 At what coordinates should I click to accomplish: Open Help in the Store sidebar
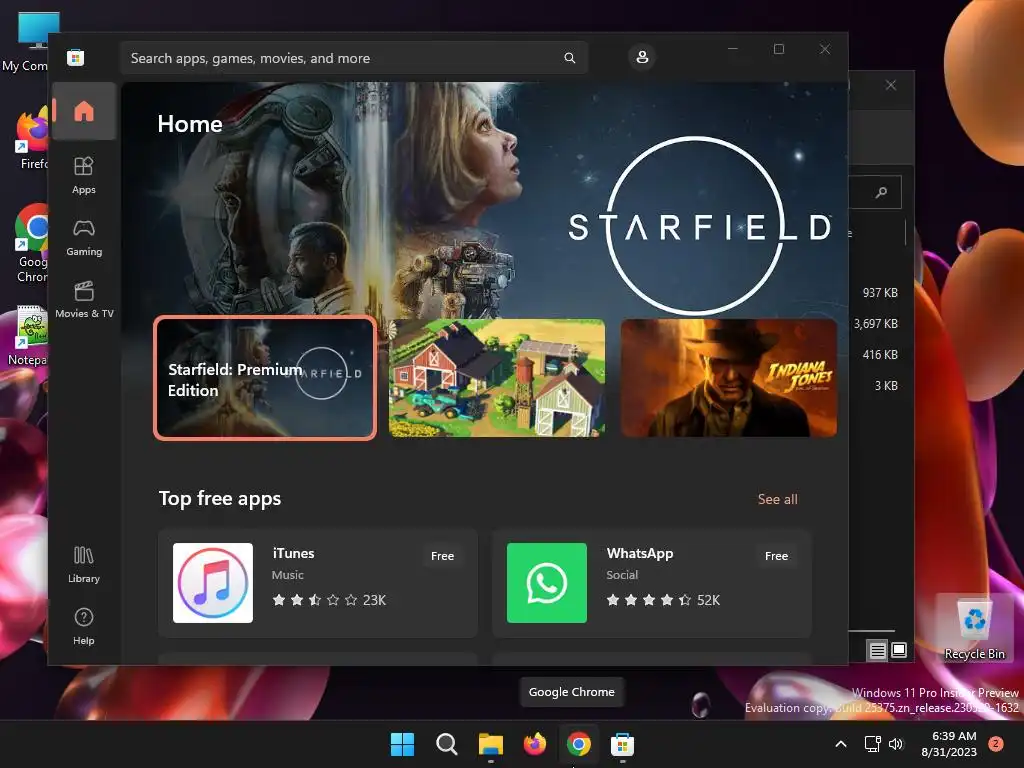[84, 626]
